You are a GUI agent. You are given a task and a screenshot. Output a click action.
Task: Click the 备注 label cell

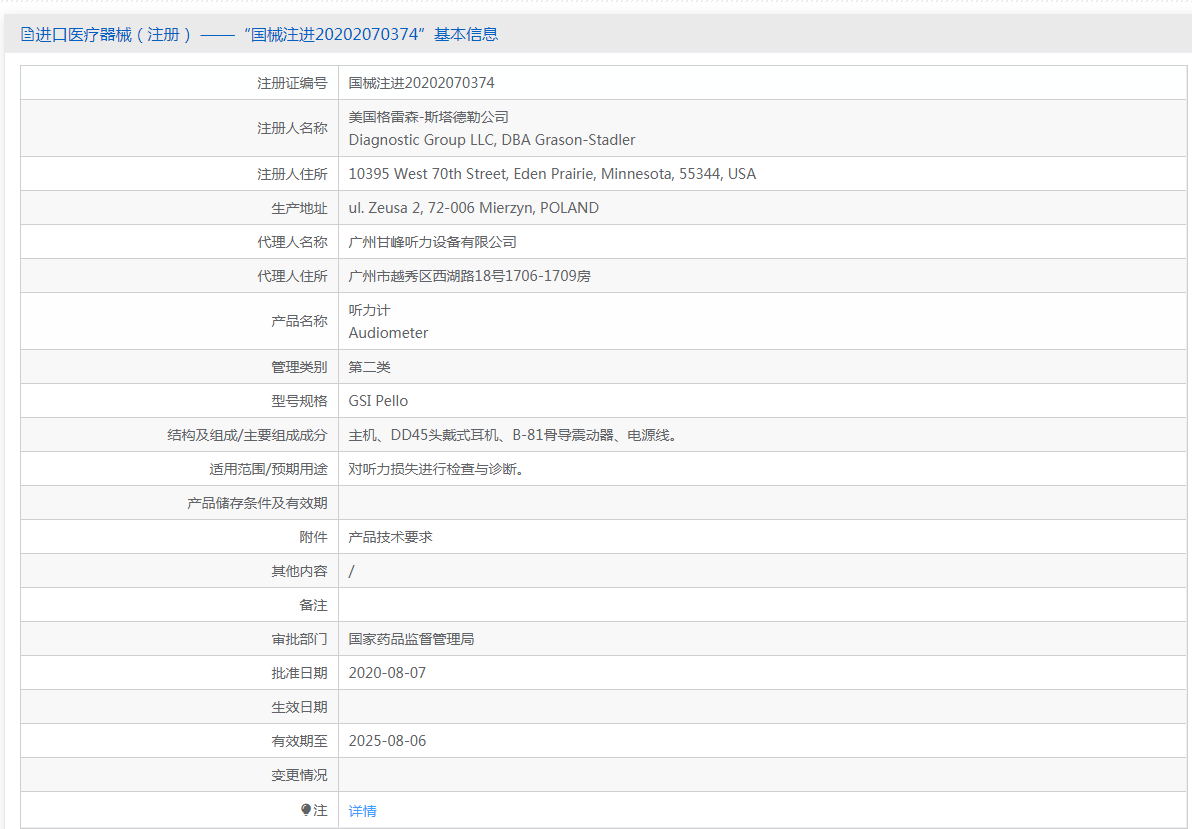pyautogui.click(x=179, y=605)
